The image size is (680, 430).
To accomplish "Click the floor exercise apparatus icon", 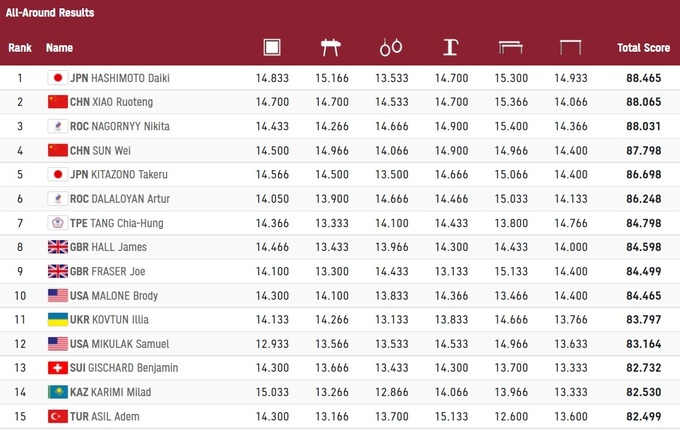I will (x=271, y=47).
